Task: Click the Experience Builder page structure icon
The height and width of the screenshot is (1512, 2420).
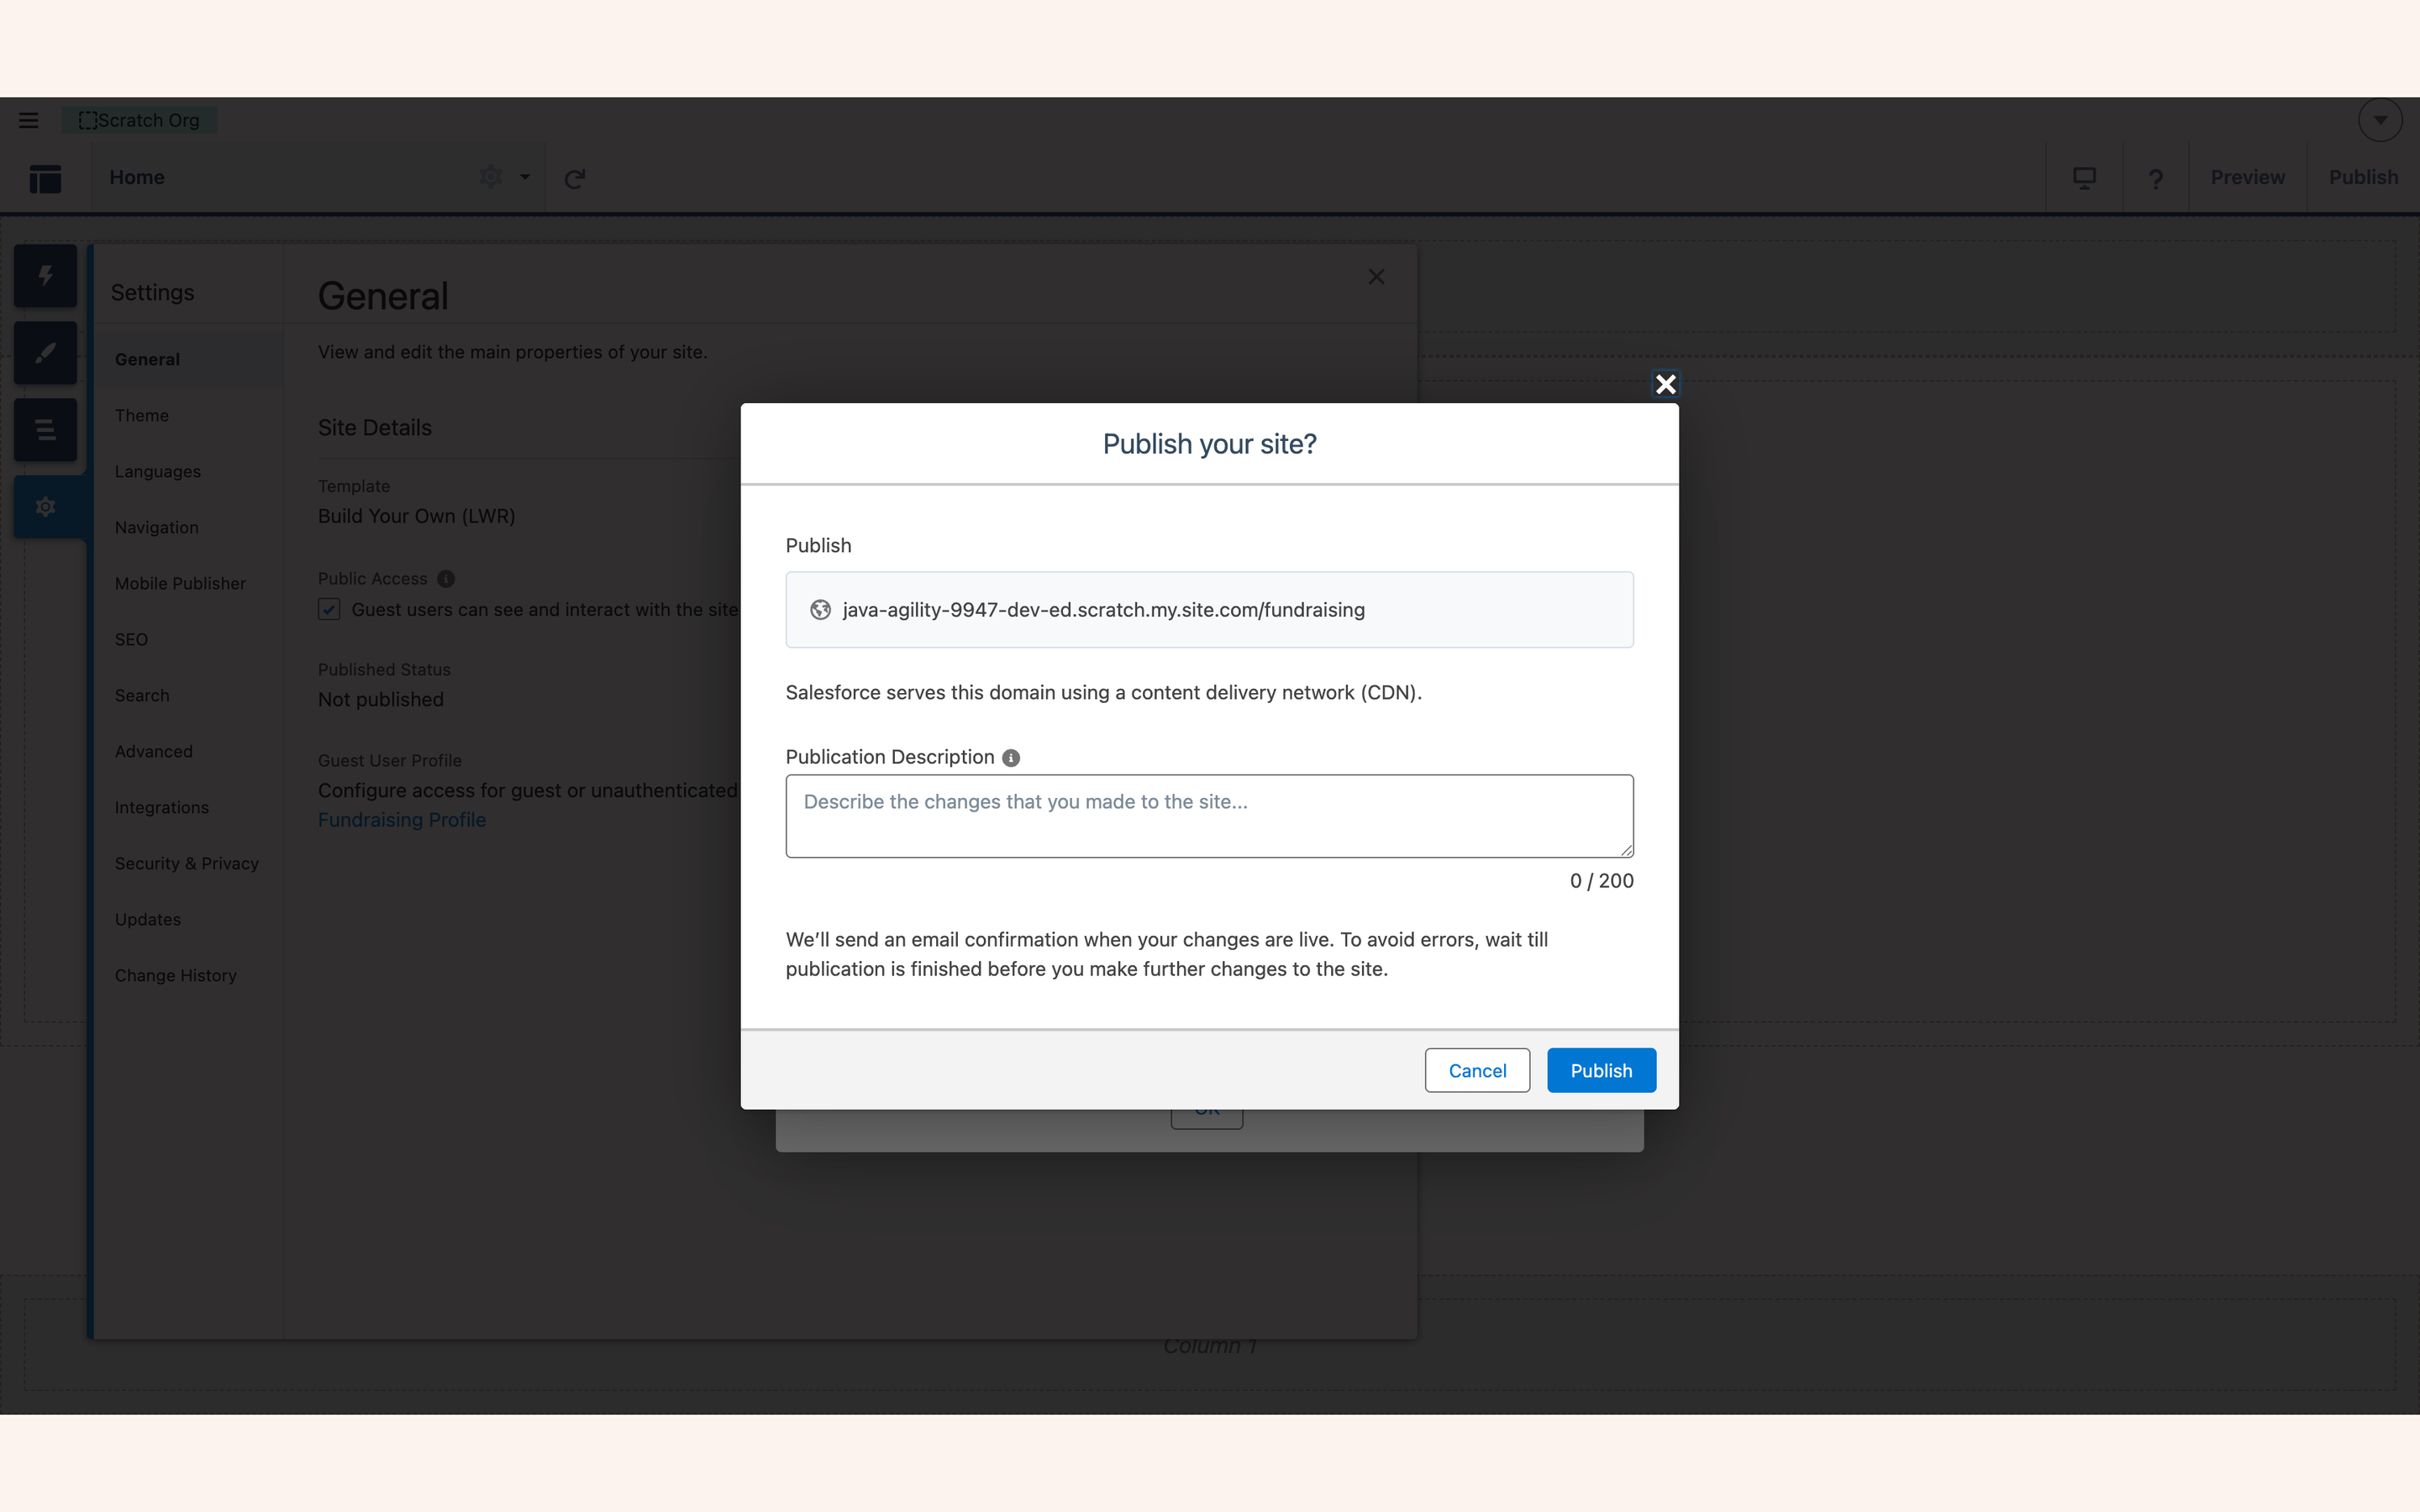Action: coord(45,178)
